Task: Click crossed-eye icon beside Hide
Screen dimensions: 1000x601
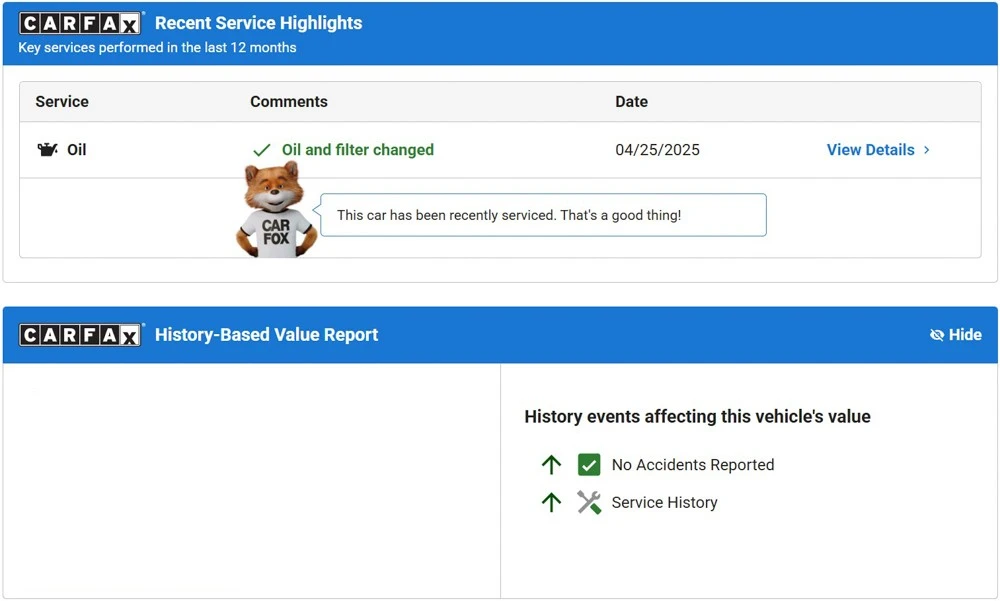Action: [x=936, y=335]
